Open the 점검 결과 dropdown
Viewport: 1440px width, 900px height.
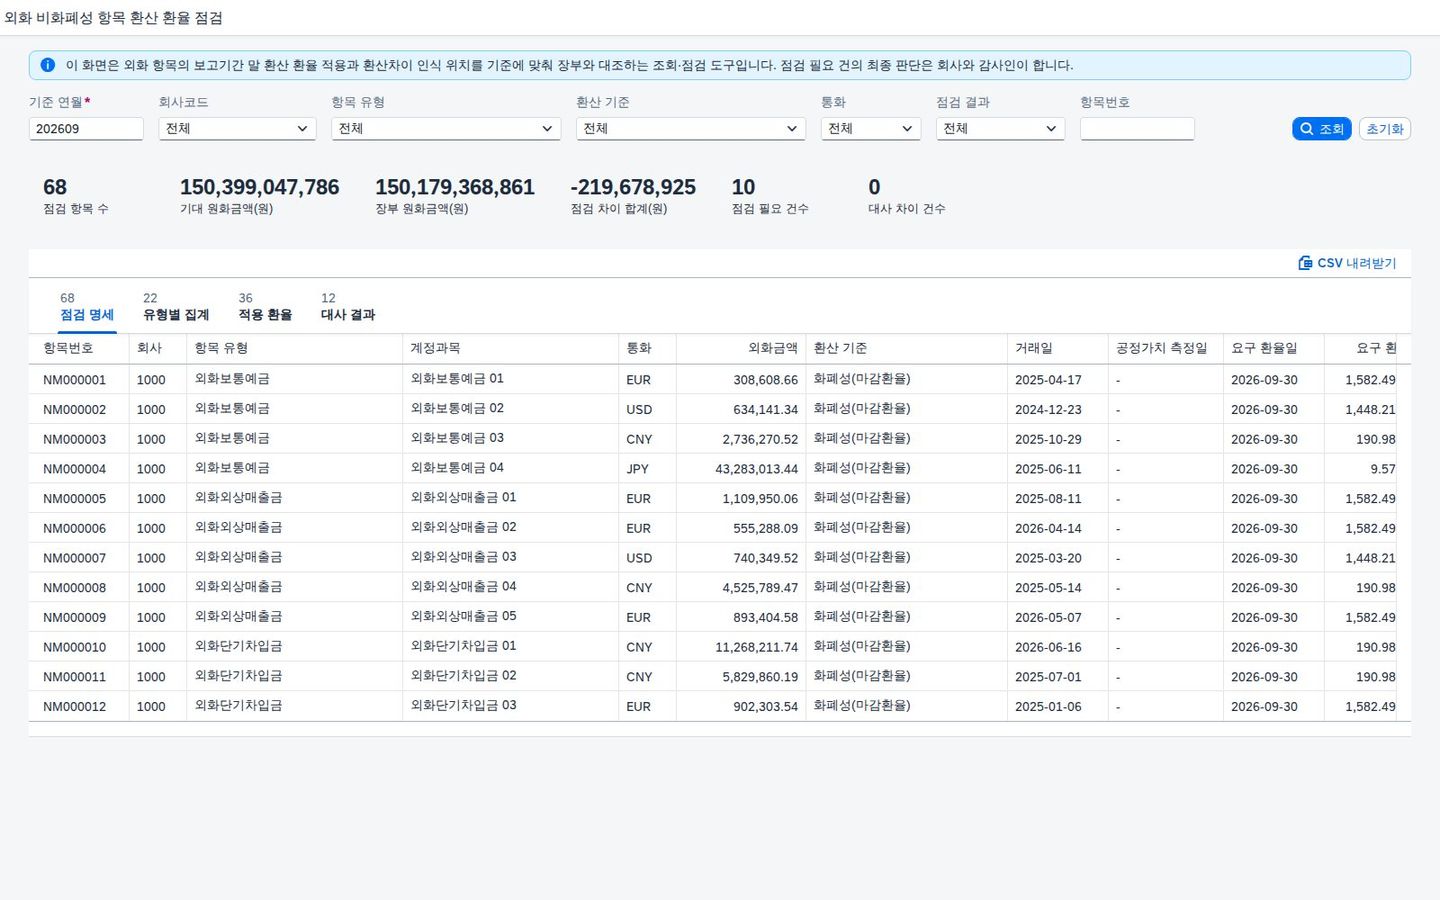coord(1000,129)
